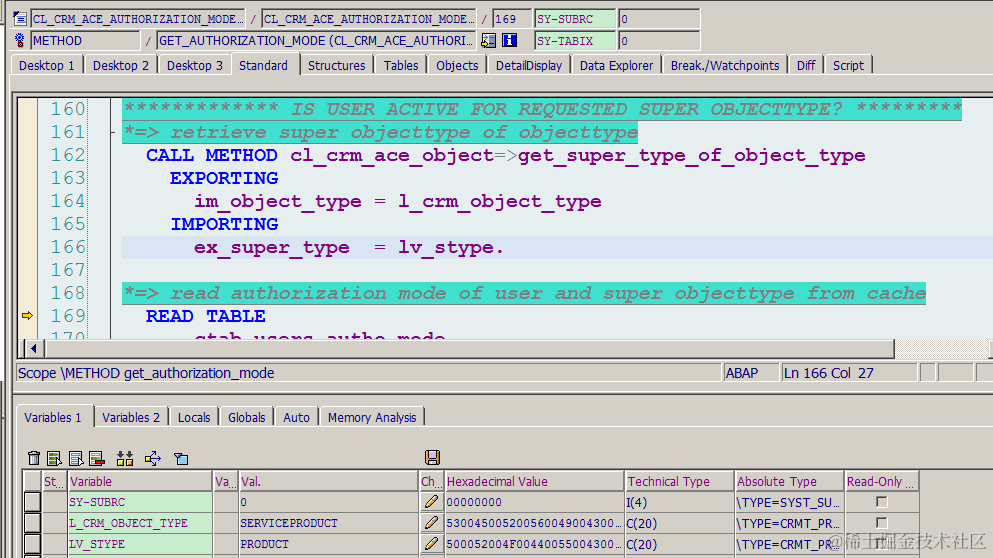Click the Read-Only column header
993x558 pixels.
pyautogui.click(x=882, y=481)
